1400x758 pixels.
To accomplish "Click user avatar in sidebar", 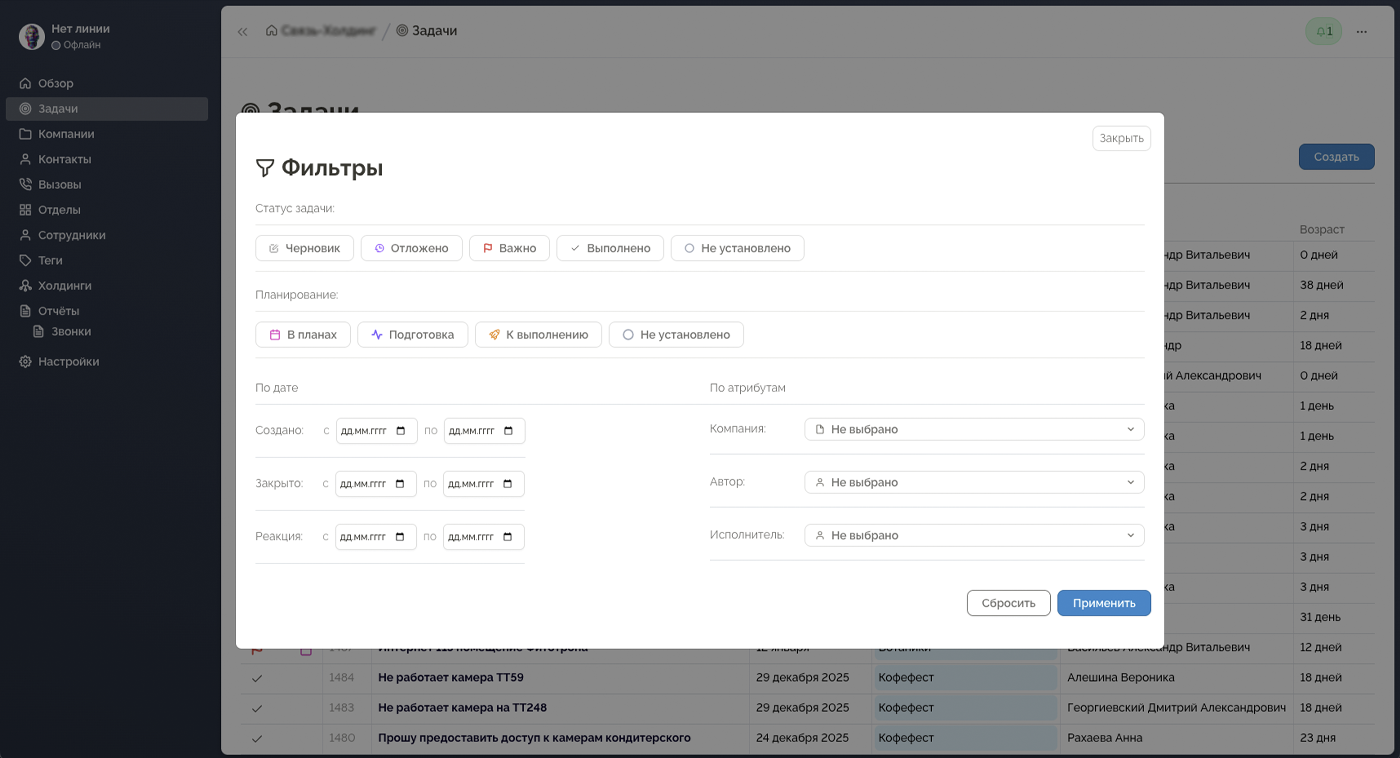I will coord(32,37).
